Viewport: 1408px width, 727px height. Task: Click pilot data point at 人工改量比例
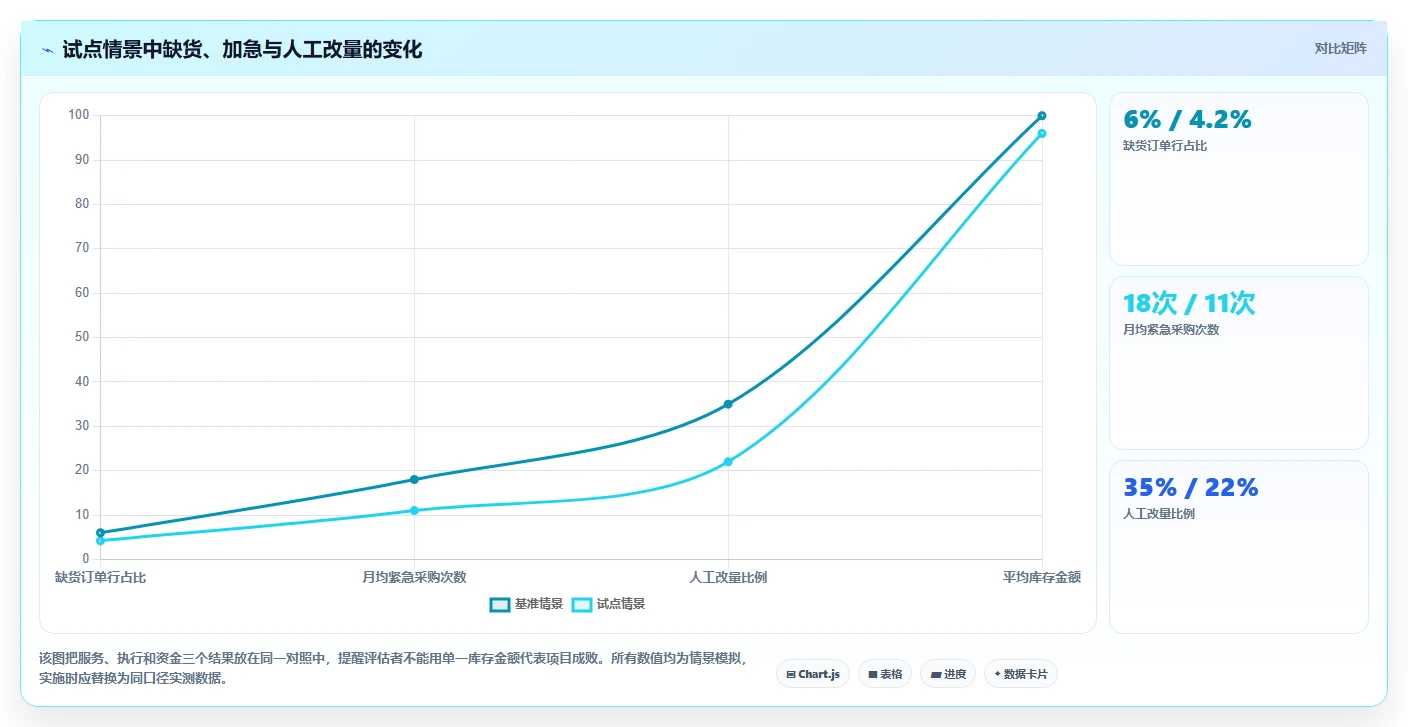click(728, 462)
